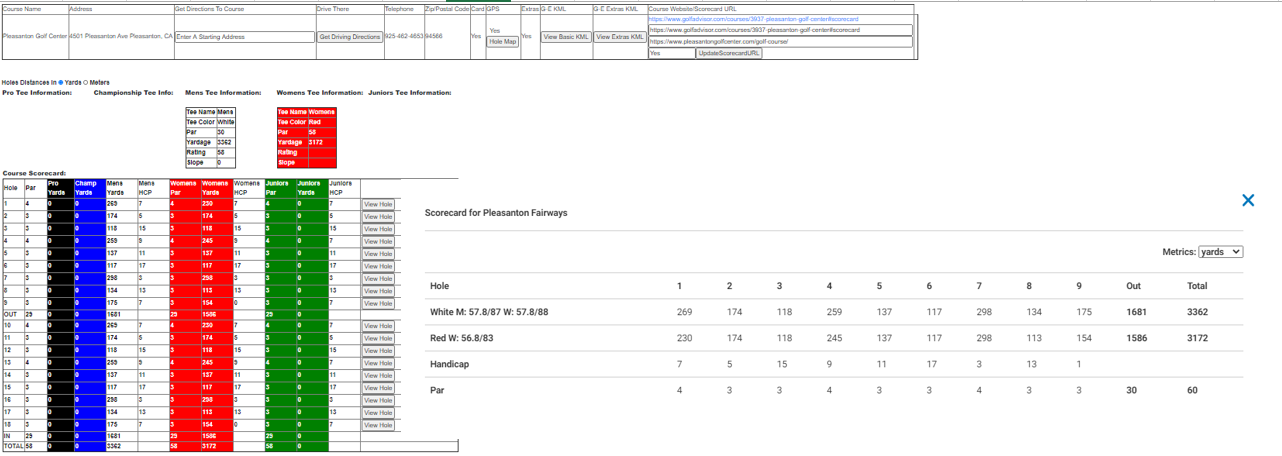
Task: Click the black 'Pro Yards' column header
Action: [x=60, y=188]
